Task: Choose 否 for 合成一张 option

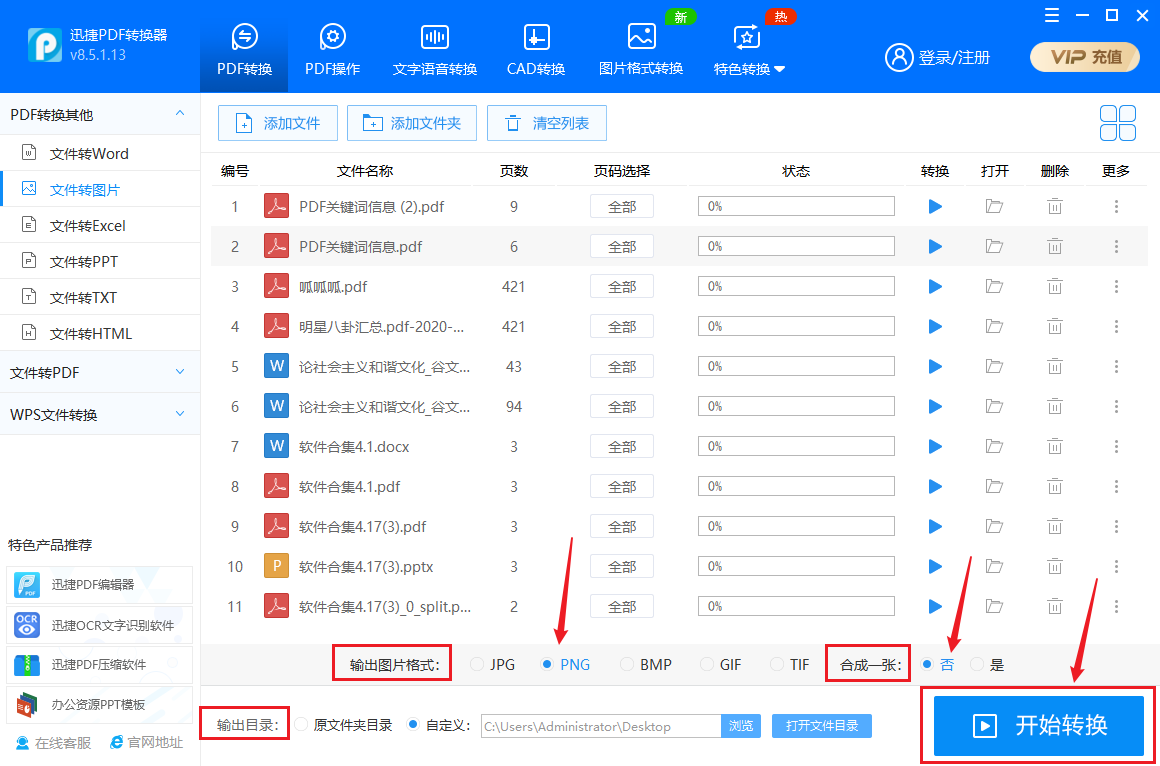Action: pyautogui.click(x=937, y=665)
